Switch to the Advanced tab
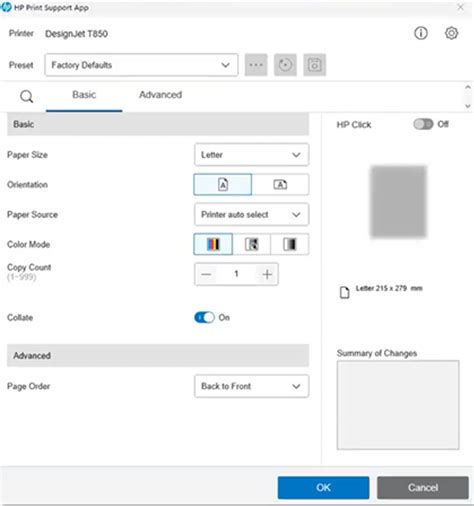 click(x=160, y=95)
